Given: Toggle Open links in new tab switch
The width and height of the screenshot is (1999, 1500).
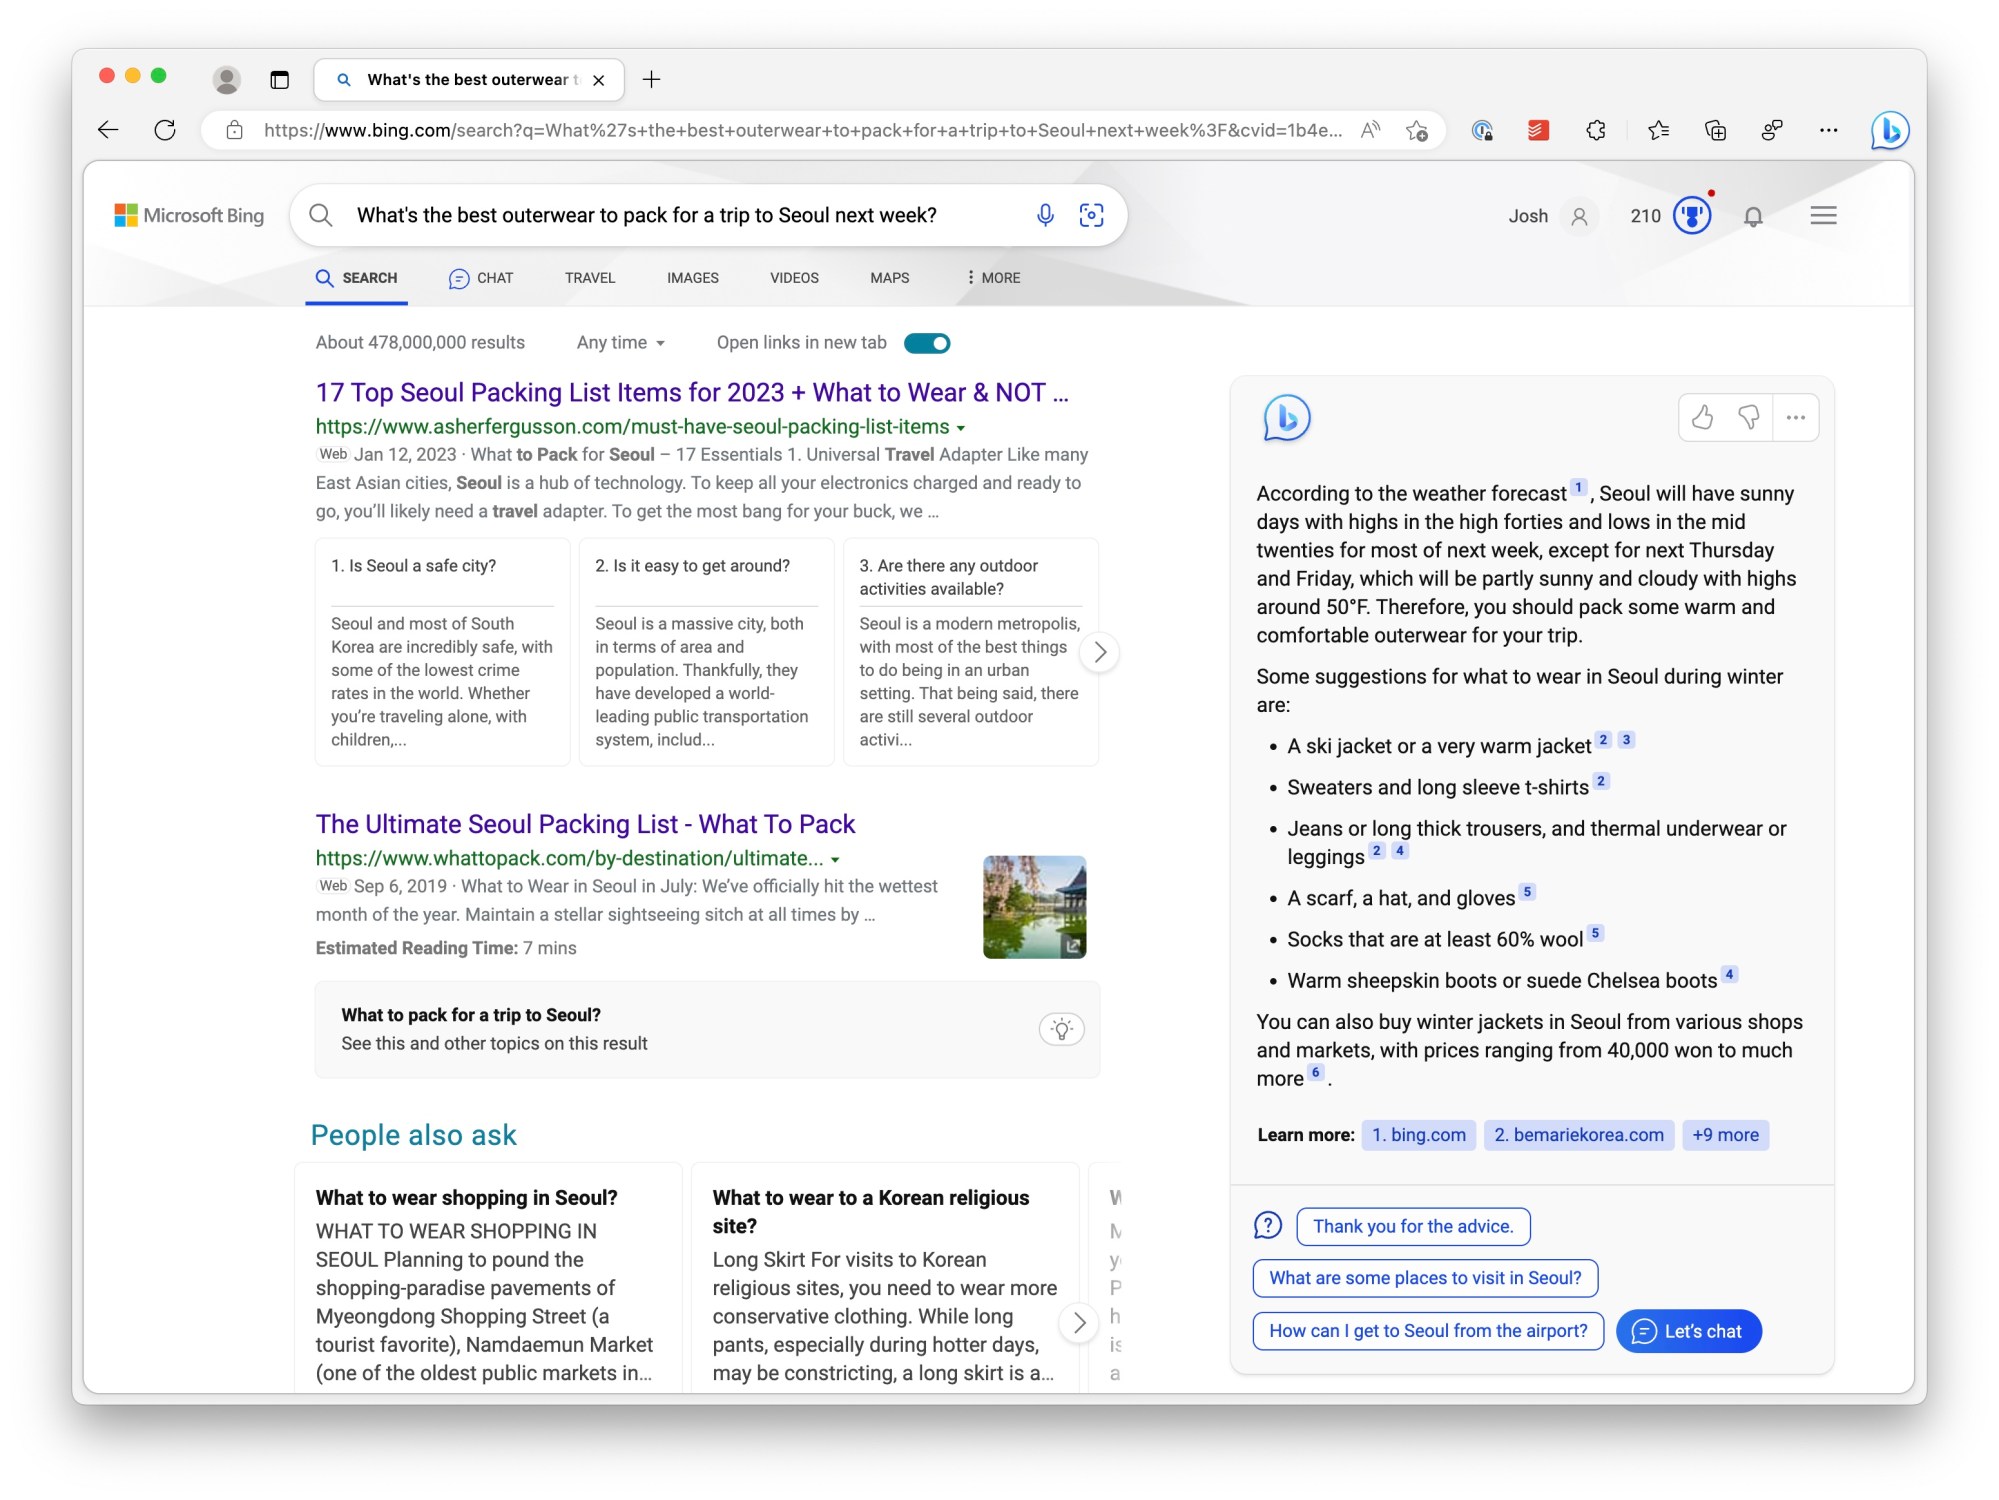Looking at the screenshot, I should pyautogui.click(x=927, y=343).
